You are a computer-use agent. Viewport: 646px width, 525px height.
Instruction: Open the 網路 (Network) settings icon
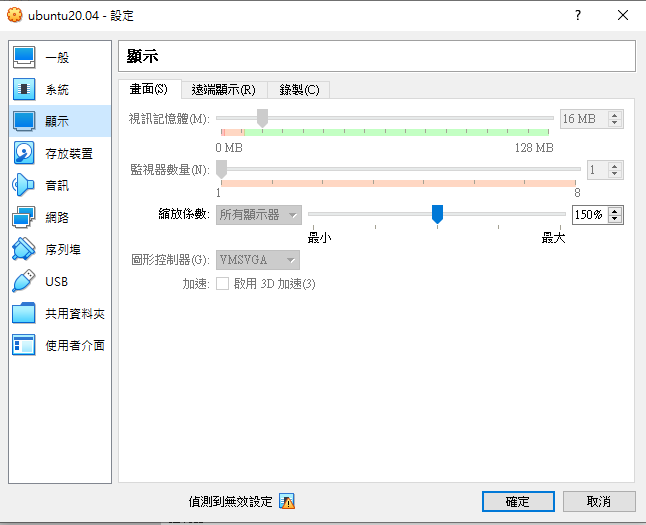tap(25, 217)
